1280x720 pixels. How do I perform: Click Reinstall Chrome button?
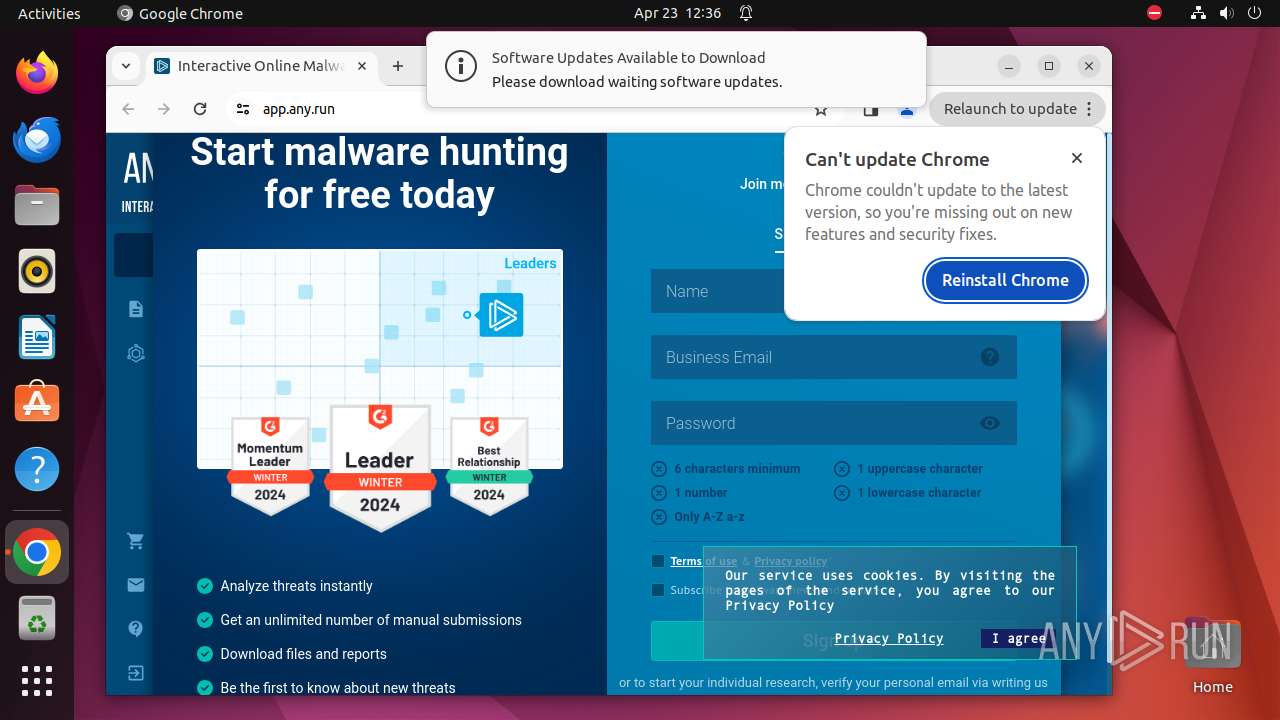click(x=1005, y=280)
